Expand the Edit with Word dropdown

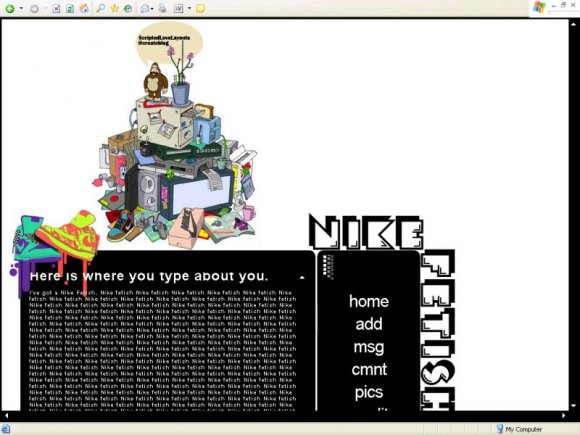pos(189,8)
